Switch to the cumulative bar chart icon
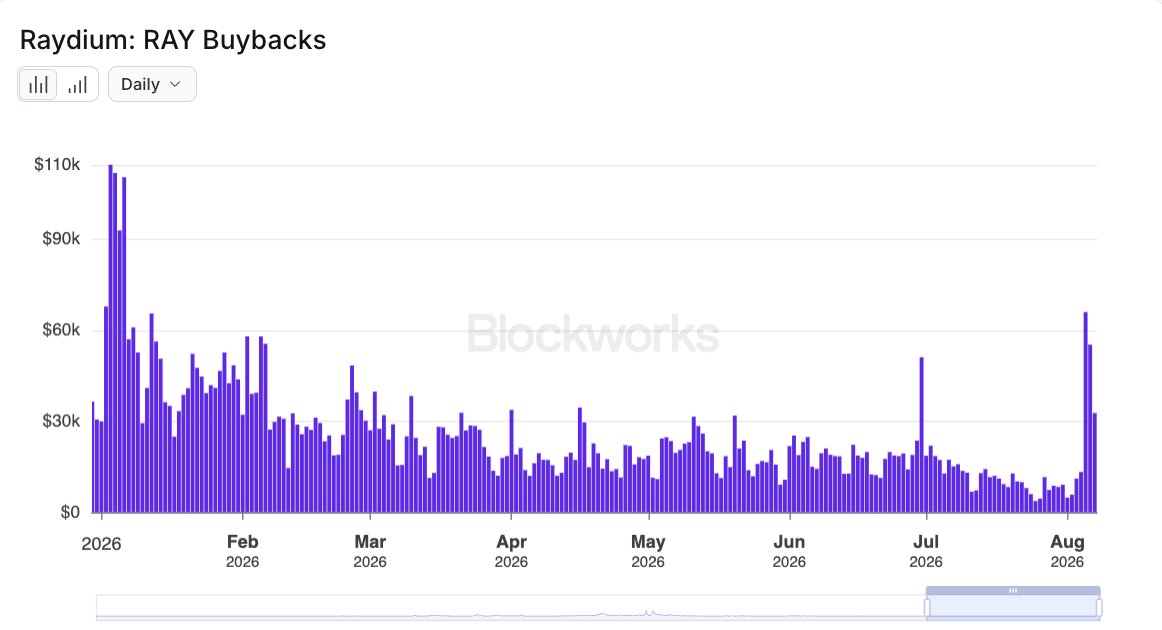The width and height of the screenshot is (1162, 630). click(77, 84)
